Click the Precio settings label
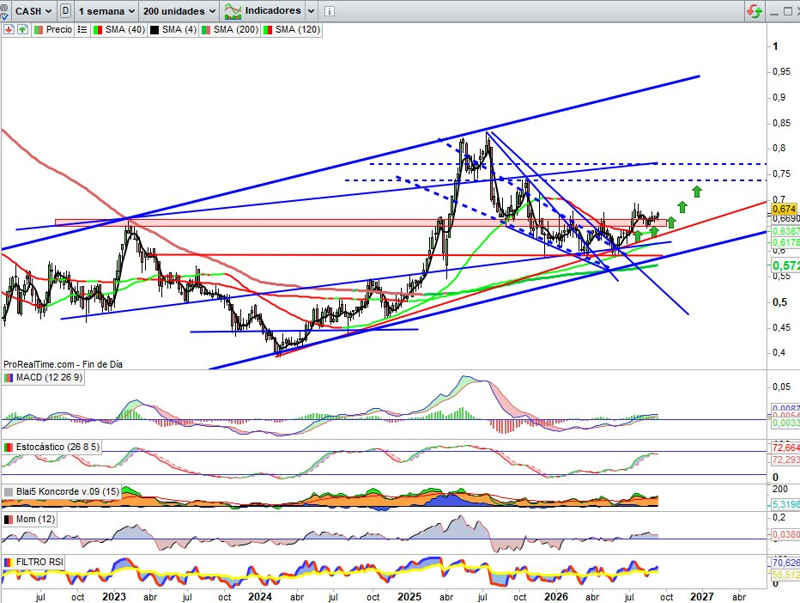This screenshot has height=603, width=800. [59, 30]
